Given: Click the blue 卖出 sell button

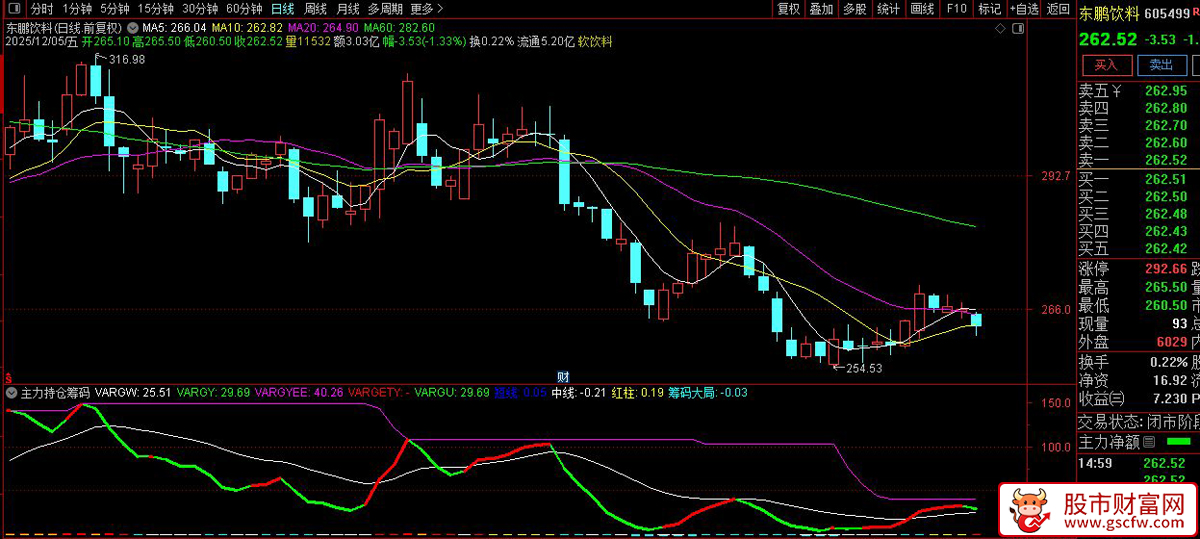Looking at the screenshot, I should (1160, 65).
